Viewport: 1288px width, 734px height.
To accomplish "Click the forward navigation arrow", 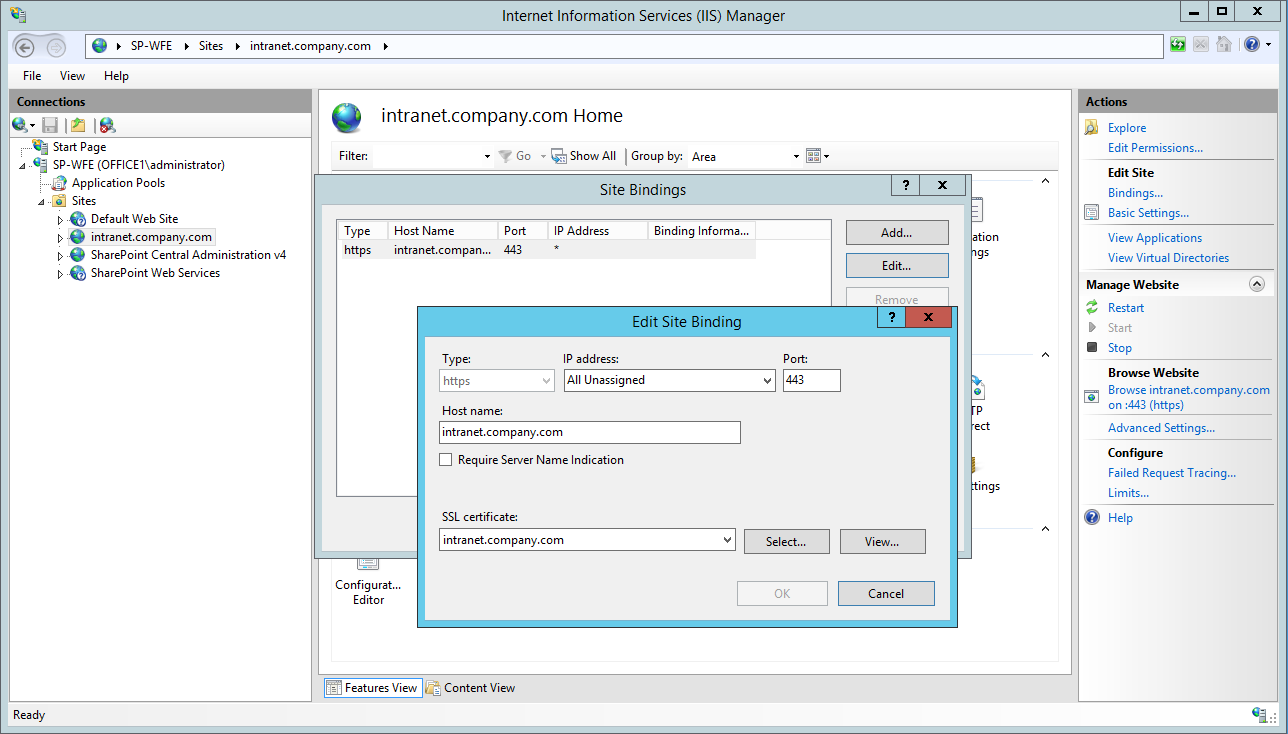I will (56, 47).
